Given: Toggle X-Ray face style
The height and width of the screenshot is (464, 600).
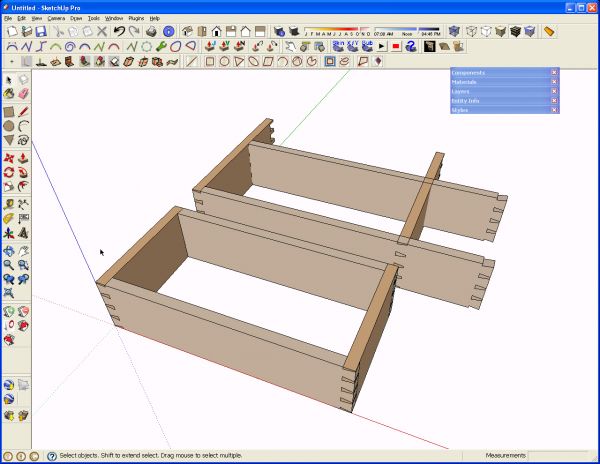Looking at the screenshot, I should 454,31.
